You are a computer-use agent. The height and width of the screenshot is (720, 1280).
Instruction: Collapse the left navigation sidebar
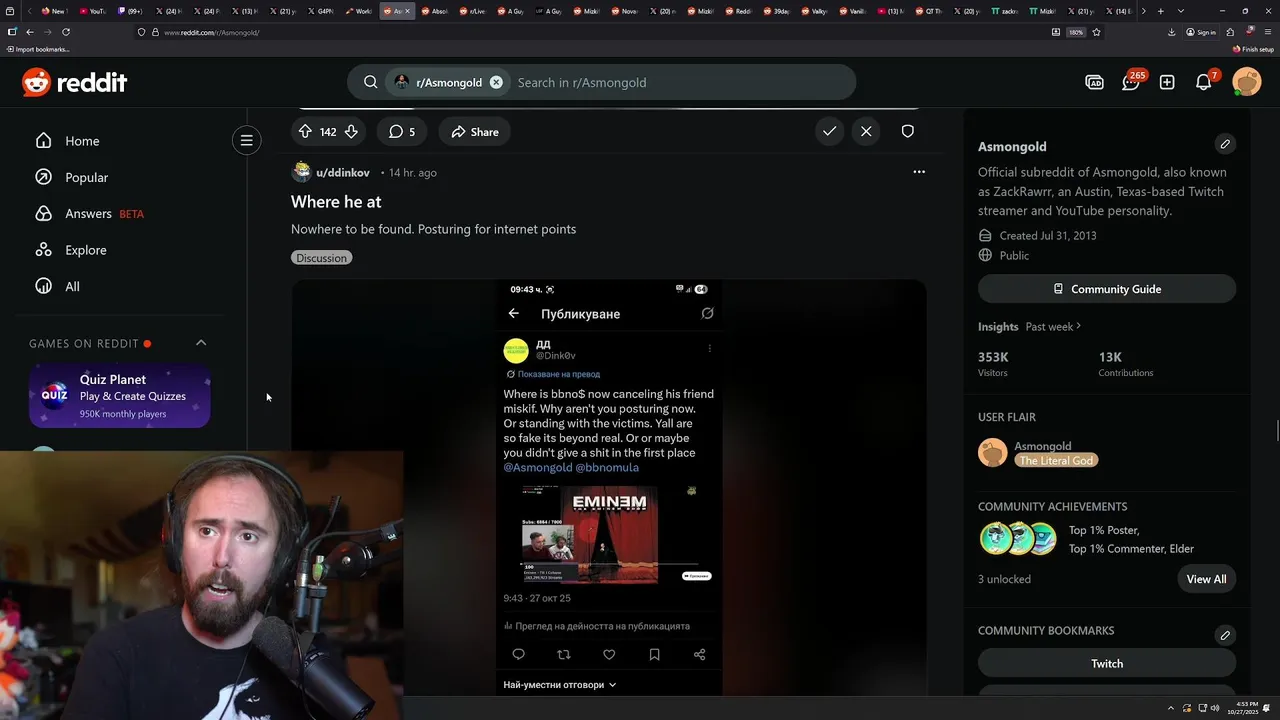point(246,140)
